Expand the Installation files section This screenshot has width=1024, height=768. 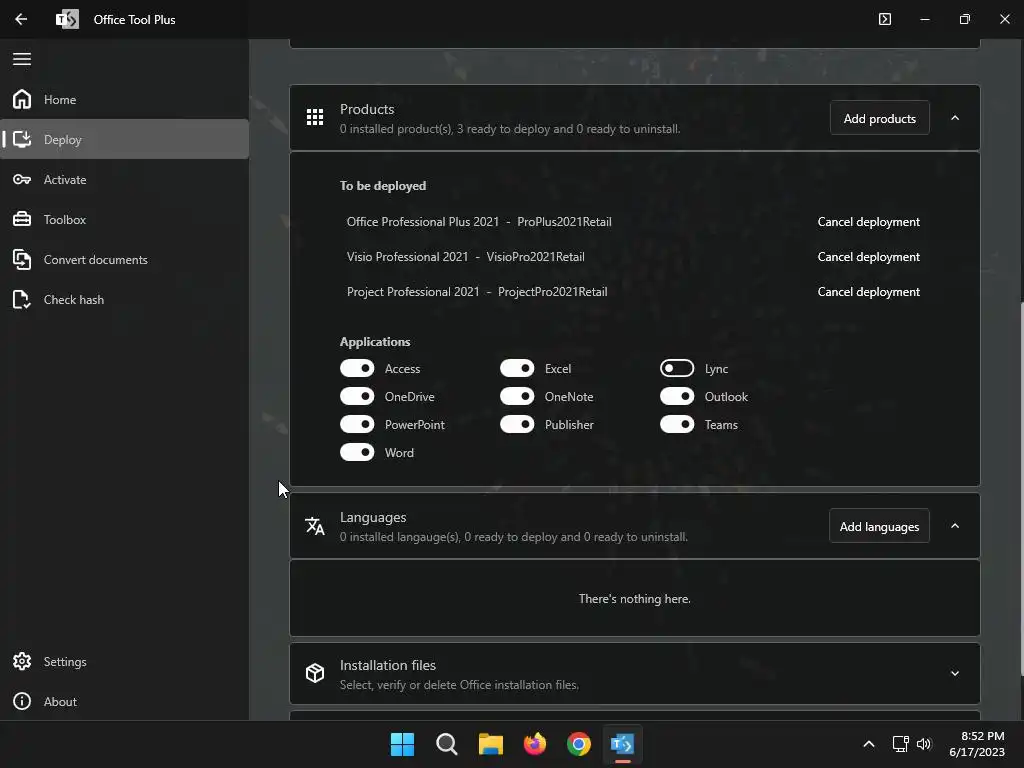tap(955, 673)
